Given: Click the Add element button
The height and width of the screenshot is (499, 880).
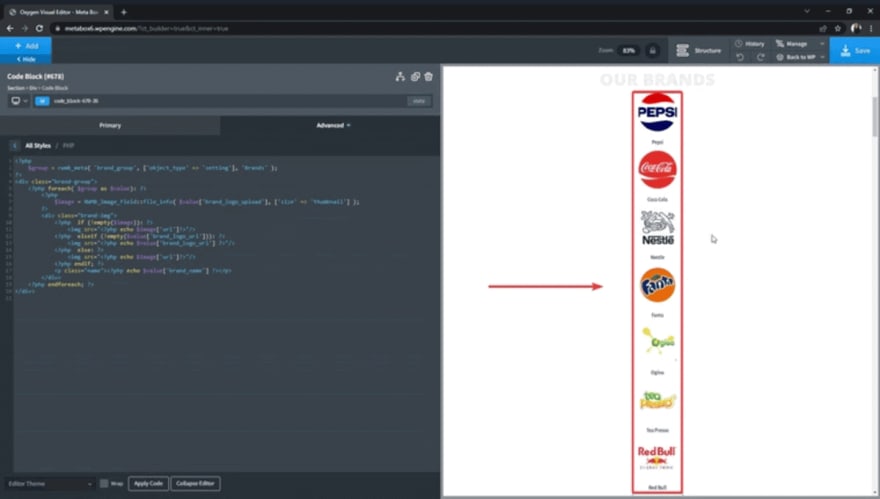Looking at the screenshot, I should tap(26, 45).
